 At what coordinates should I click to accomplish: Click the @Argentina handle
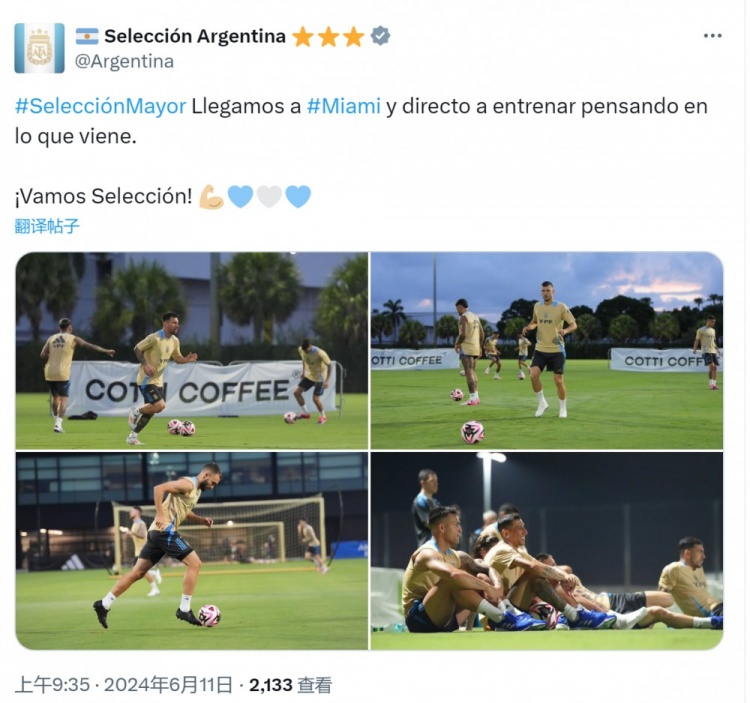[124, 61]
